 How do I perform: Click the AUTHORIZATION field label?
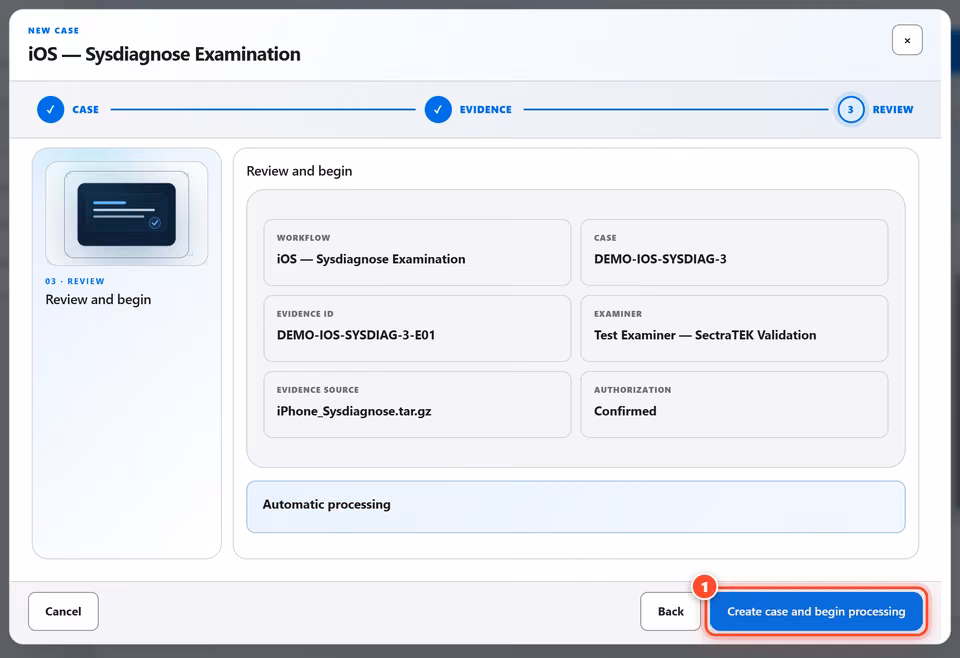[632, 389]
